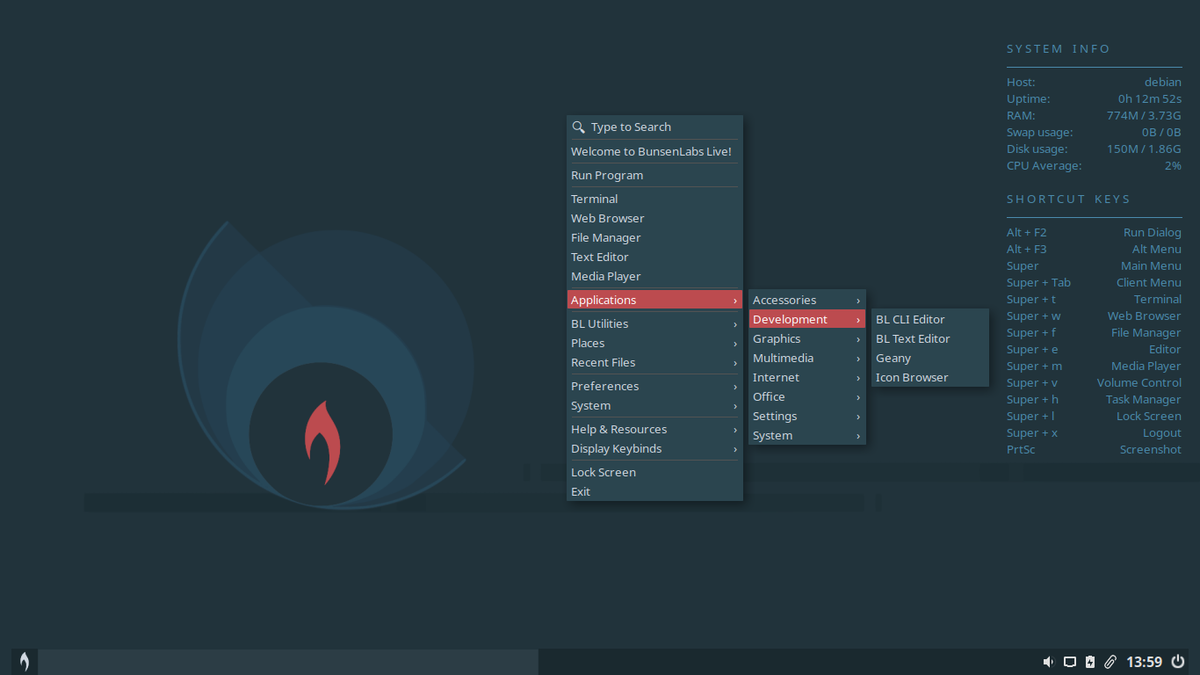Expand the Internet category
Screen dimensions: 1200x675
pyautogui.click(x=807, y=378)
